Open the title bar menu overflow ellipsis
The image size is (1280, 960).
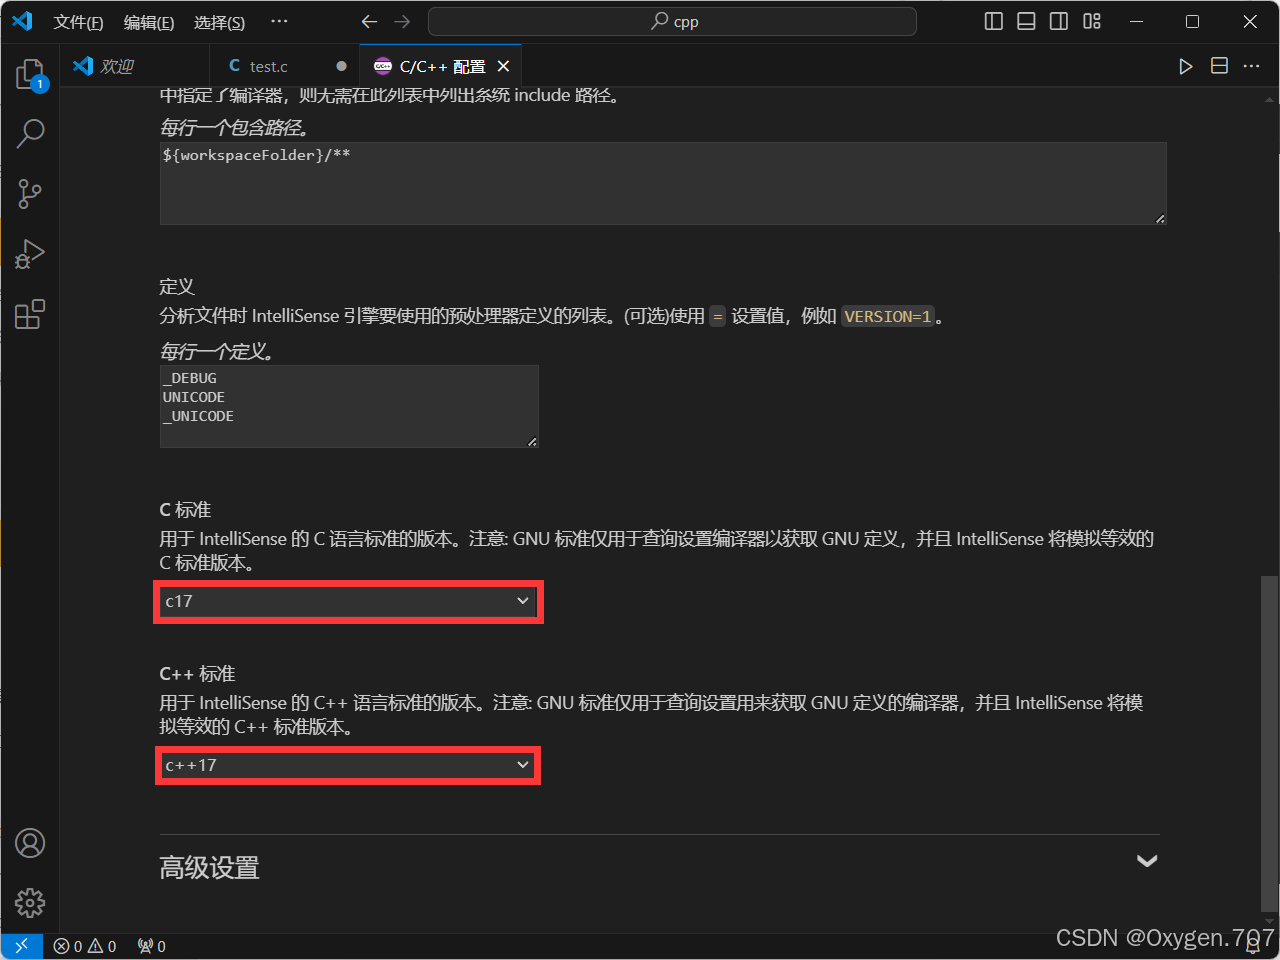[279, 21]
